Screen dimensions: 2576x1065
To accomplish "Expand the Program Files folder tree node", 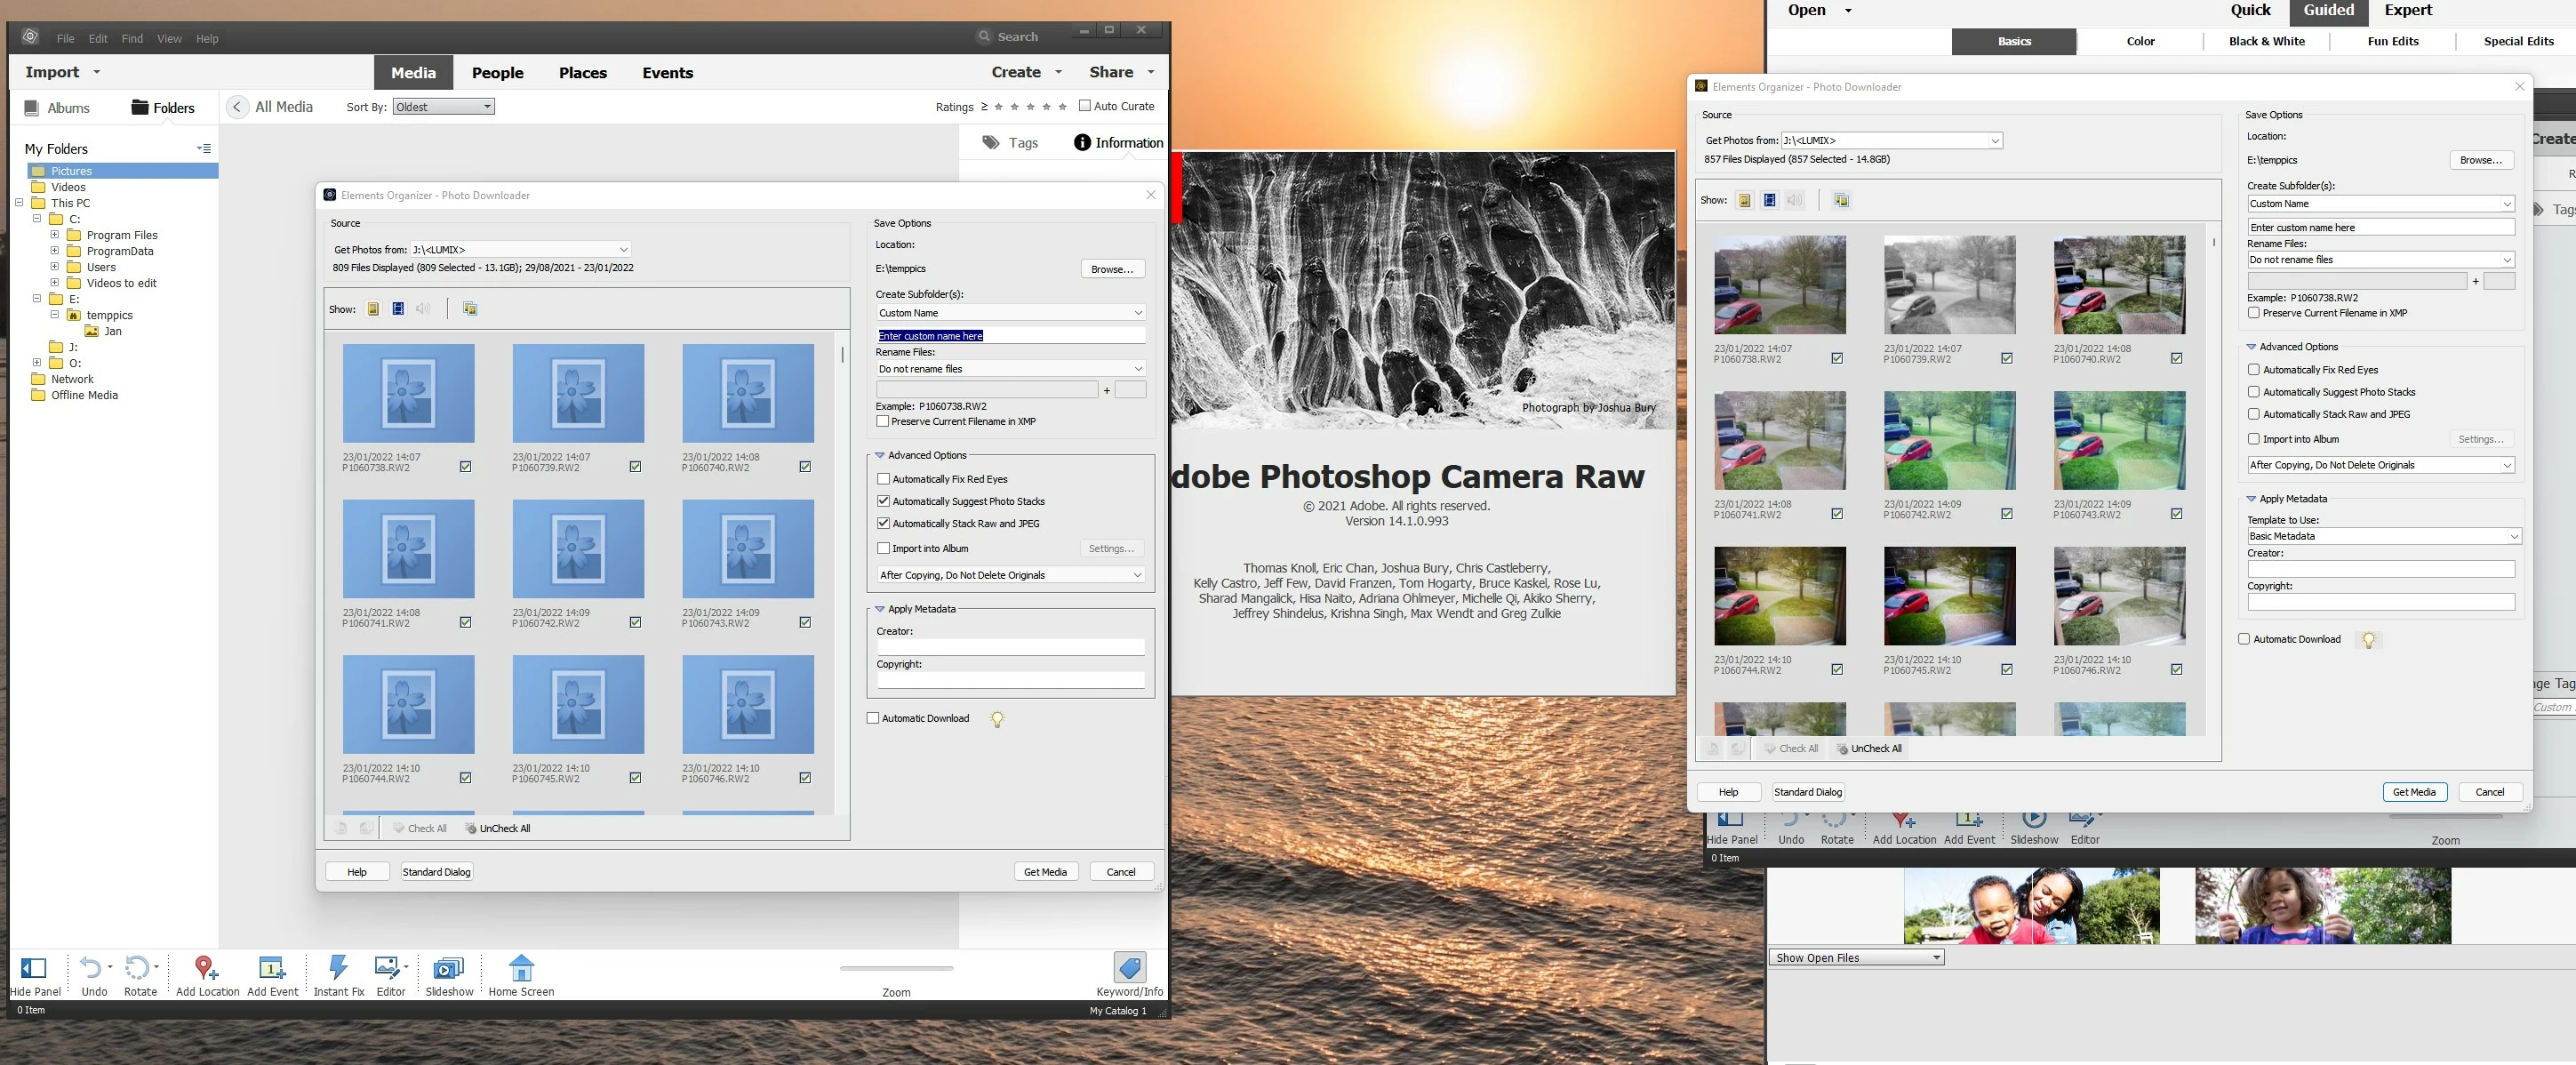I will (x=55, y=235).
